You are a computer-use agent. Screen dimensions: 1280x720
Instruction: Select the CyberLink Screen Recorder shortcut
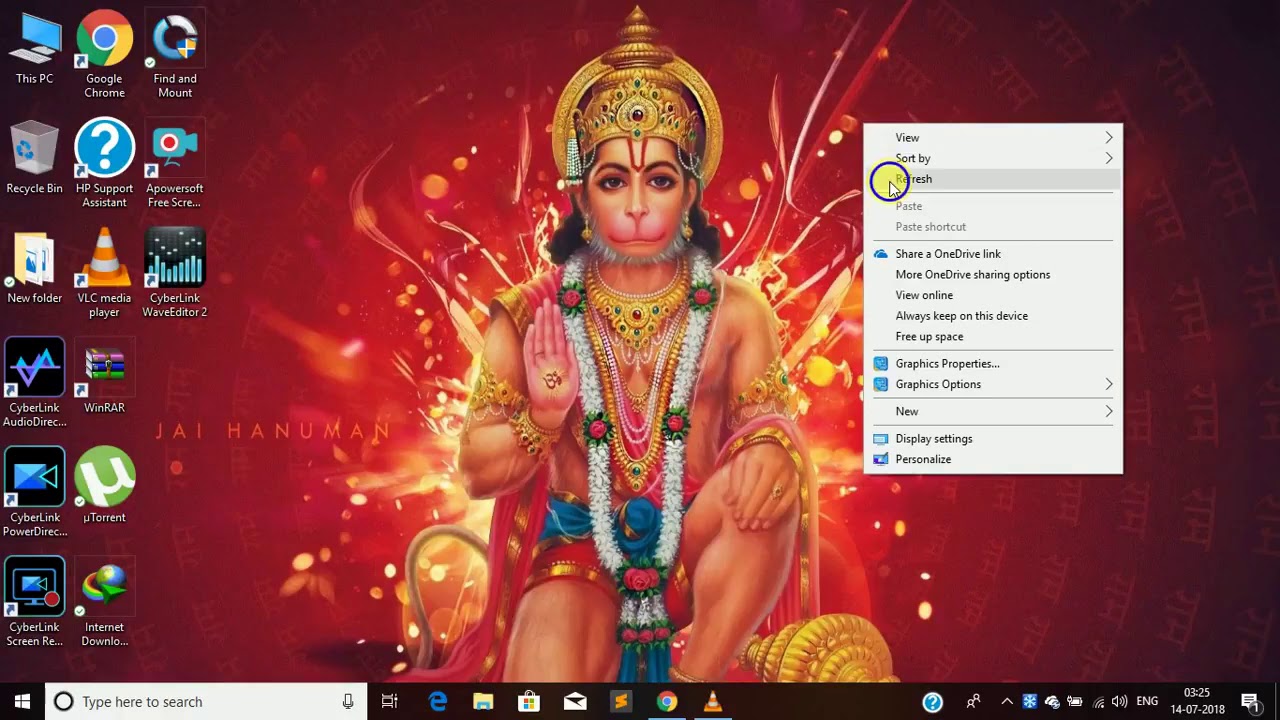click(x=34, y=604)
